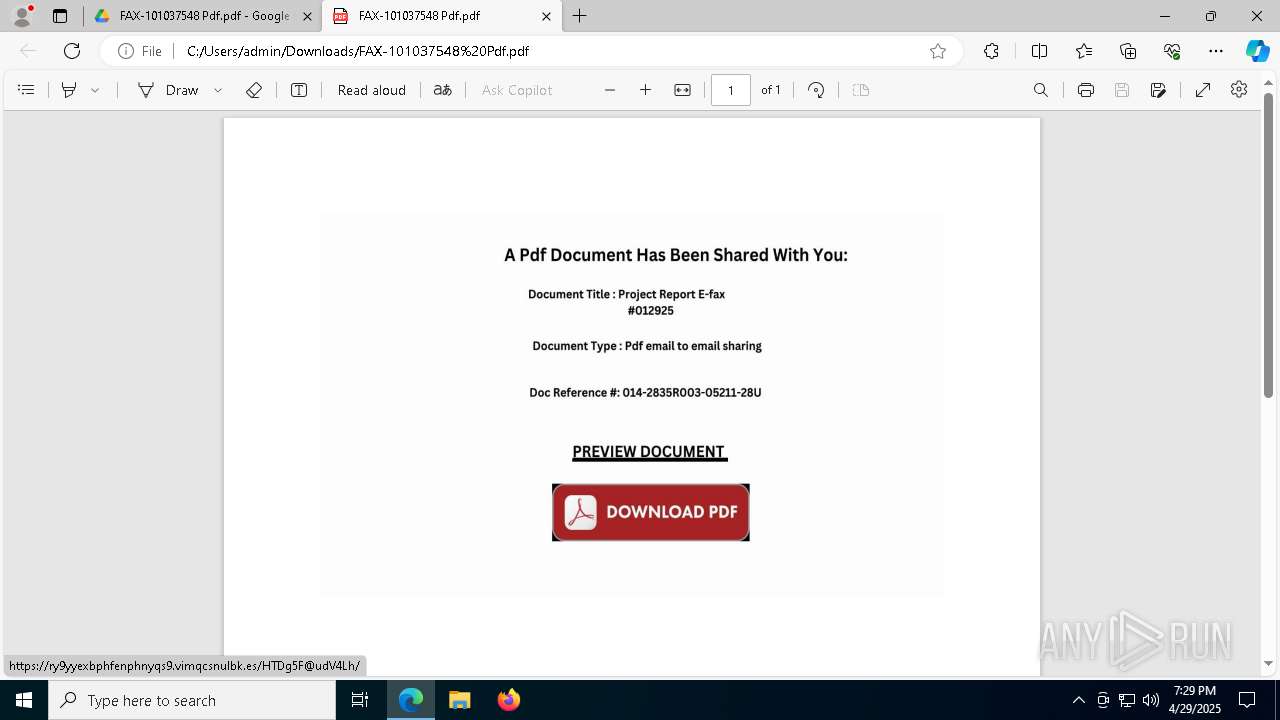The height and width of the screenshot is (720, 1280).
Task: Click the page number box
Action: (731, 90)
